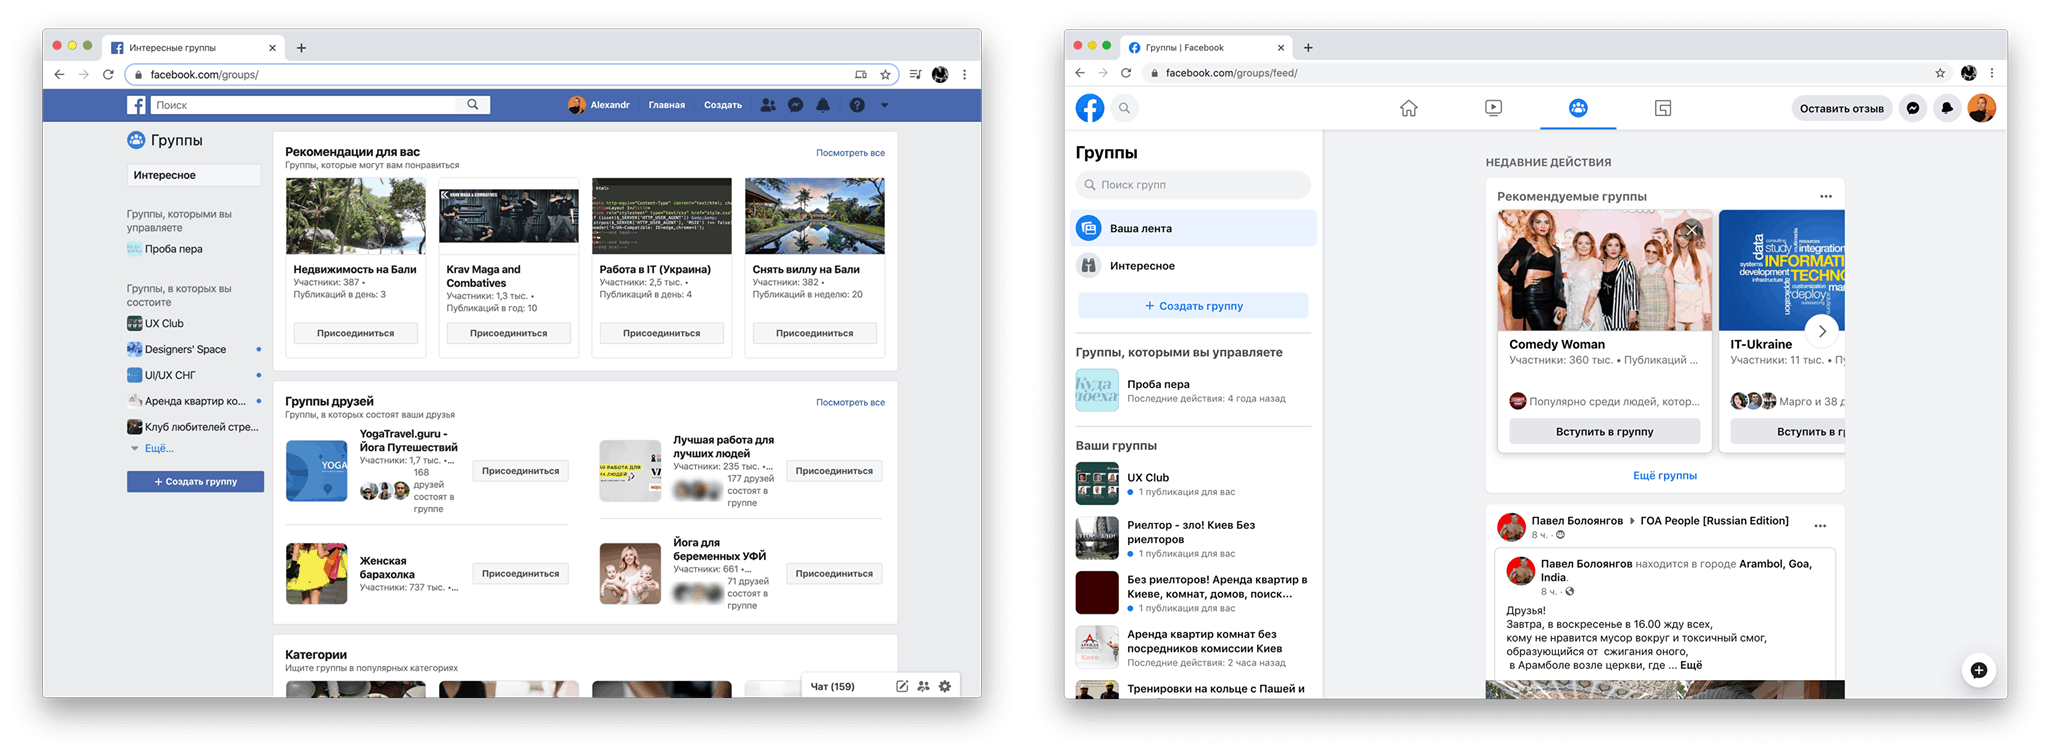Image resolution: width=2048 pixels, height=754 pixels.
Task: Open 'UI/UX СНГ' in the left sidebar
Action: (170, 375)
